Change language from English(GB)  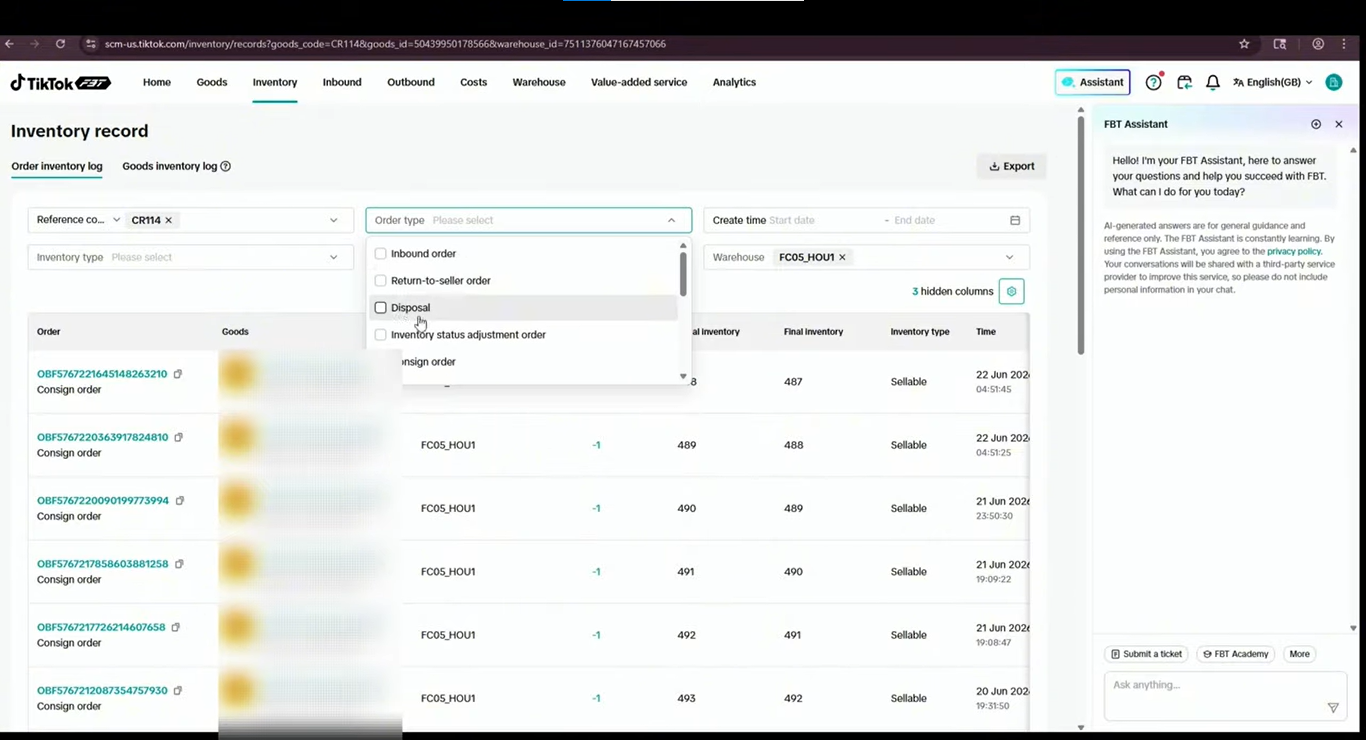click(x=1273, y=82)
